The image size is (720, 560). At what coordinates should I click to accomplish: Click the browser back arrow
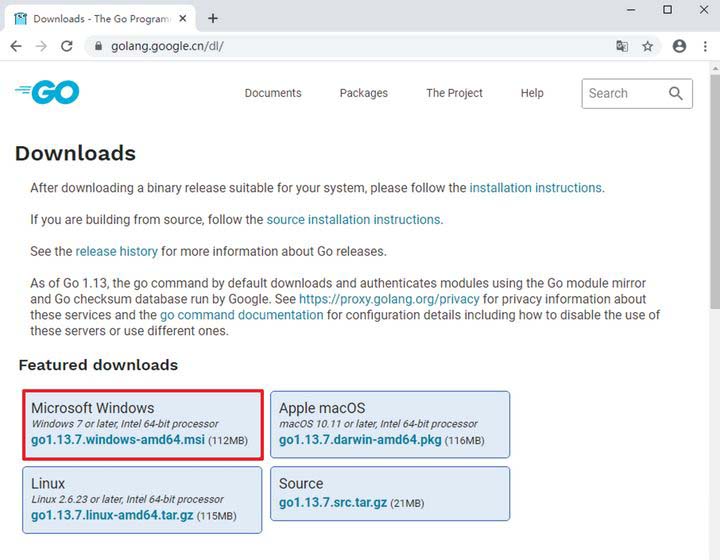16,46
